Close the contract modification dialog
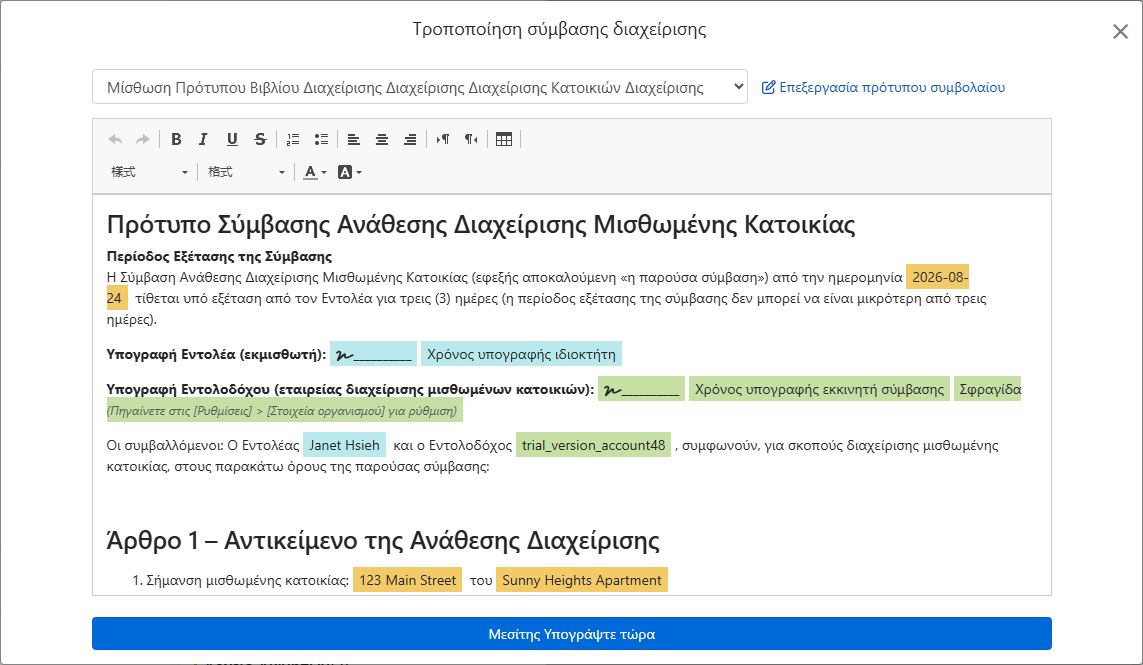Screen dimensions: 1143x665 1120,31
